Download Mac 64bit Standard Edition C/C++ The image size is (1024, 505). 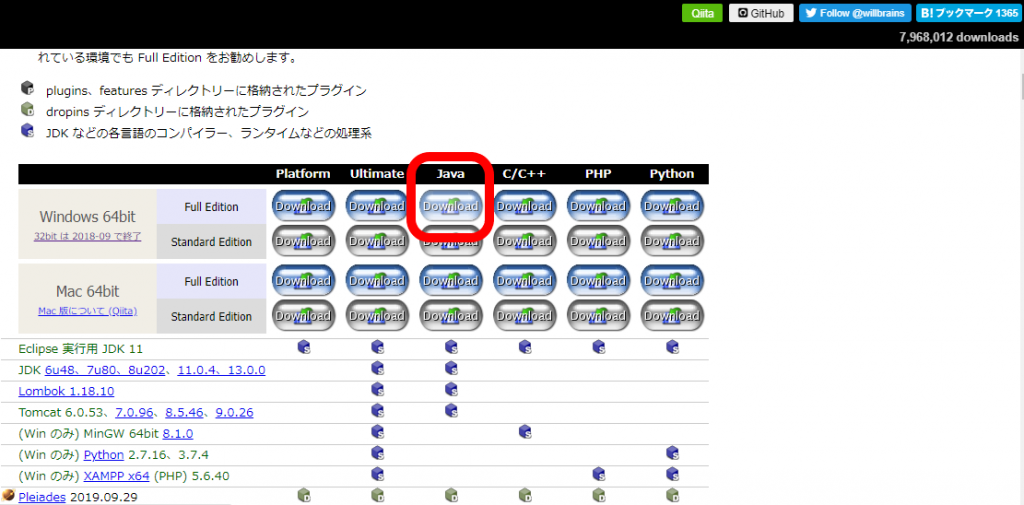coord(524,316)
